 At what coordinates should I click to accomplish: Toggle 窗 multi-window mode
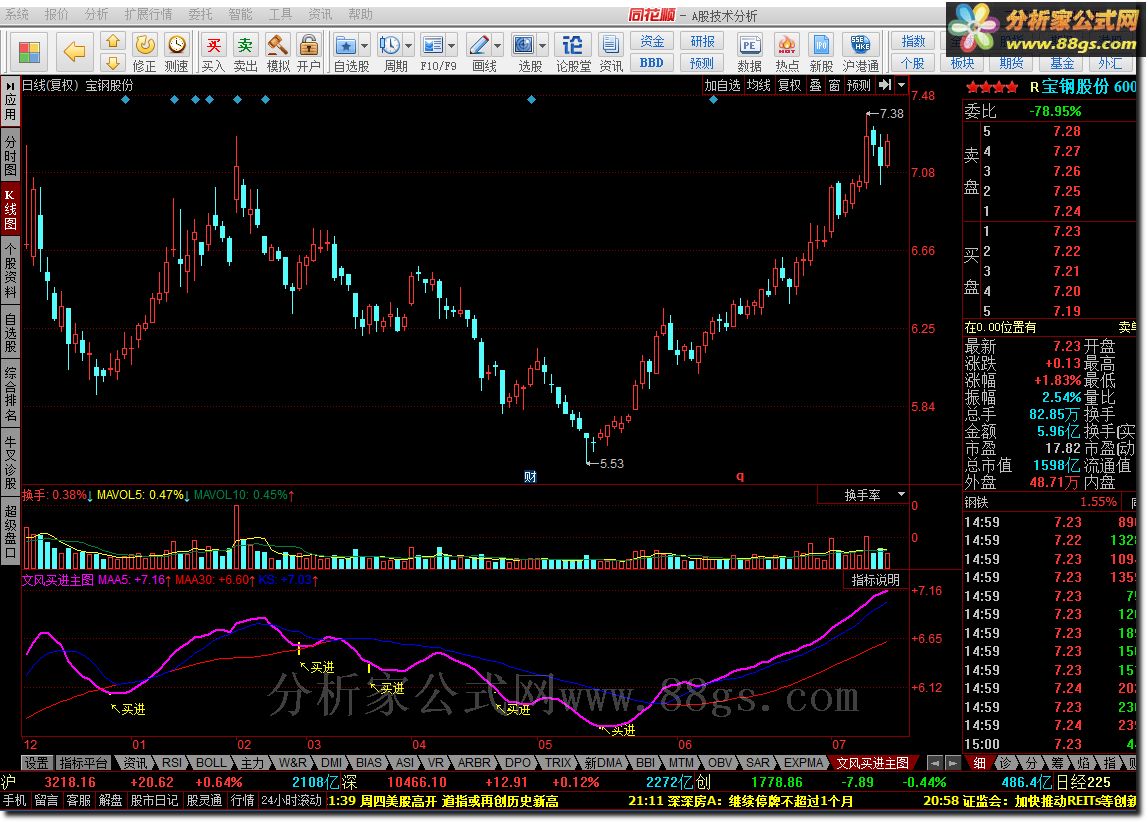click(834, 85)
